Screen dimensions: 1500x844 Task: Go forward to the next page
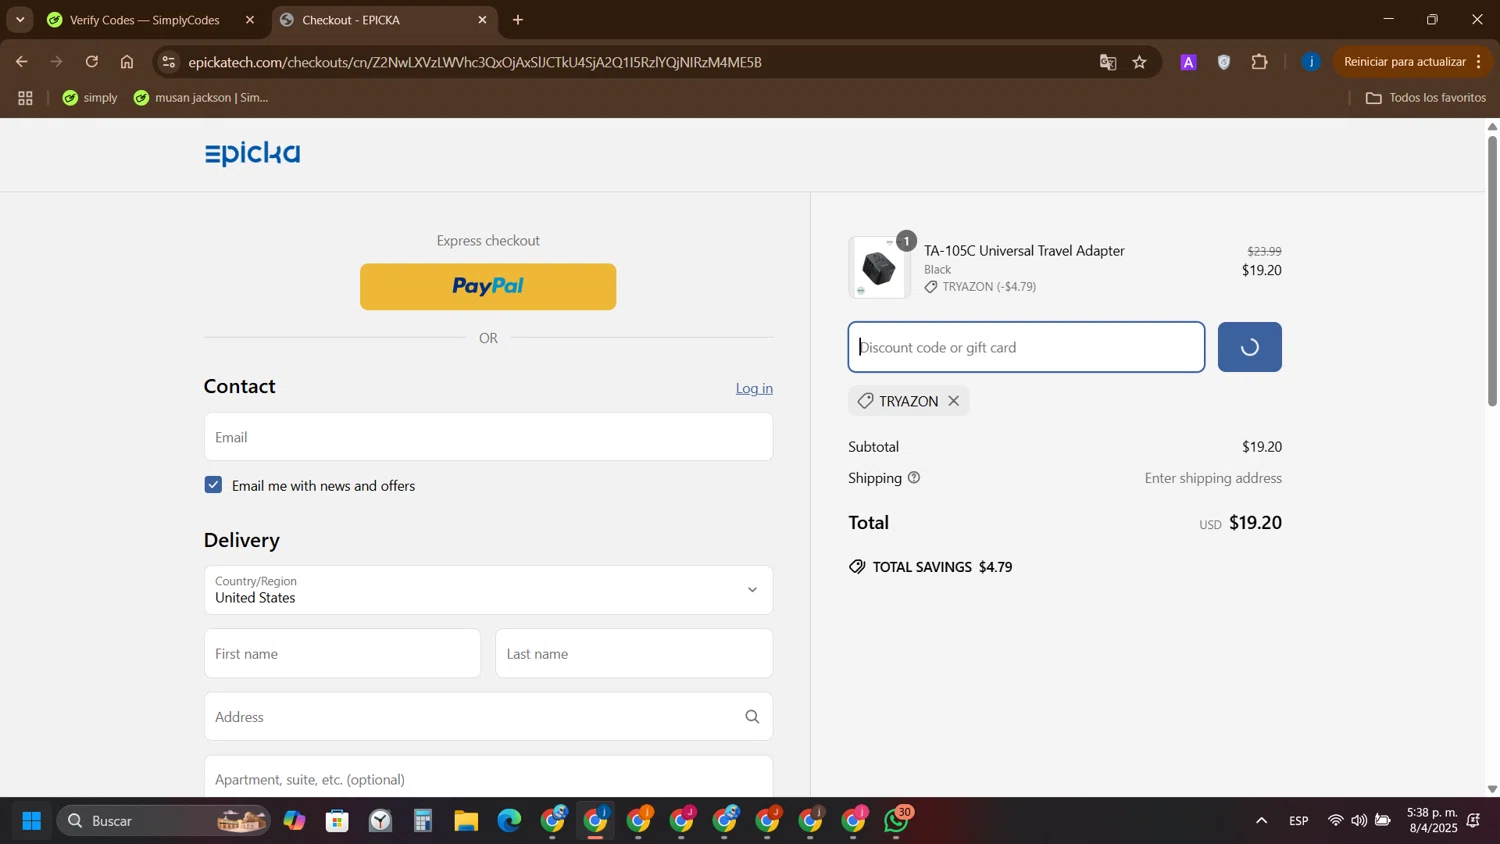pyautogui.click(x=57, y=62)
